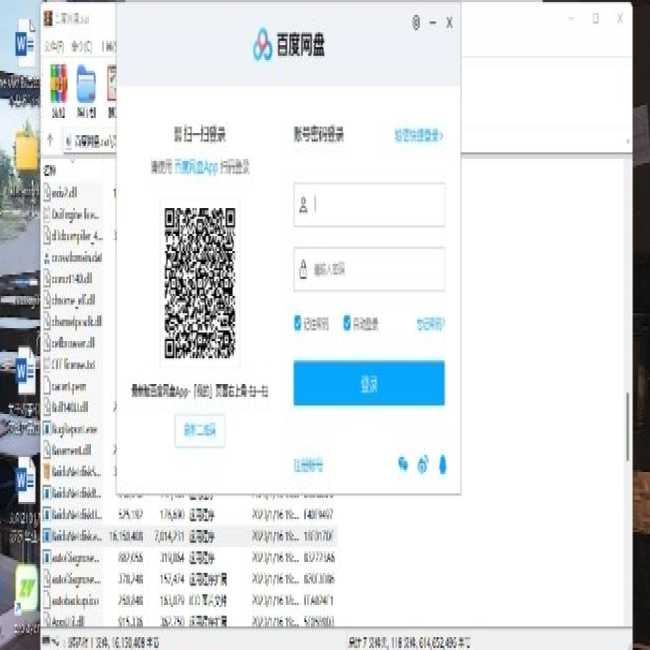
Task: Select the highlighted row sized 16,150,408
Action: tap(189, 536)
